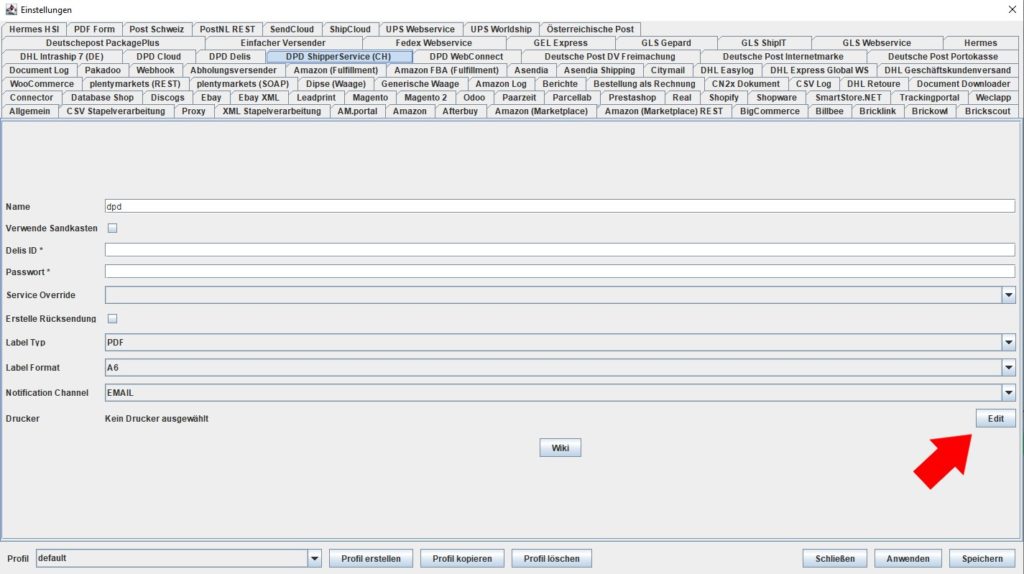Select the Webhook tab
The height and width of the screenshot is (574, 1024).
(155, 70)
